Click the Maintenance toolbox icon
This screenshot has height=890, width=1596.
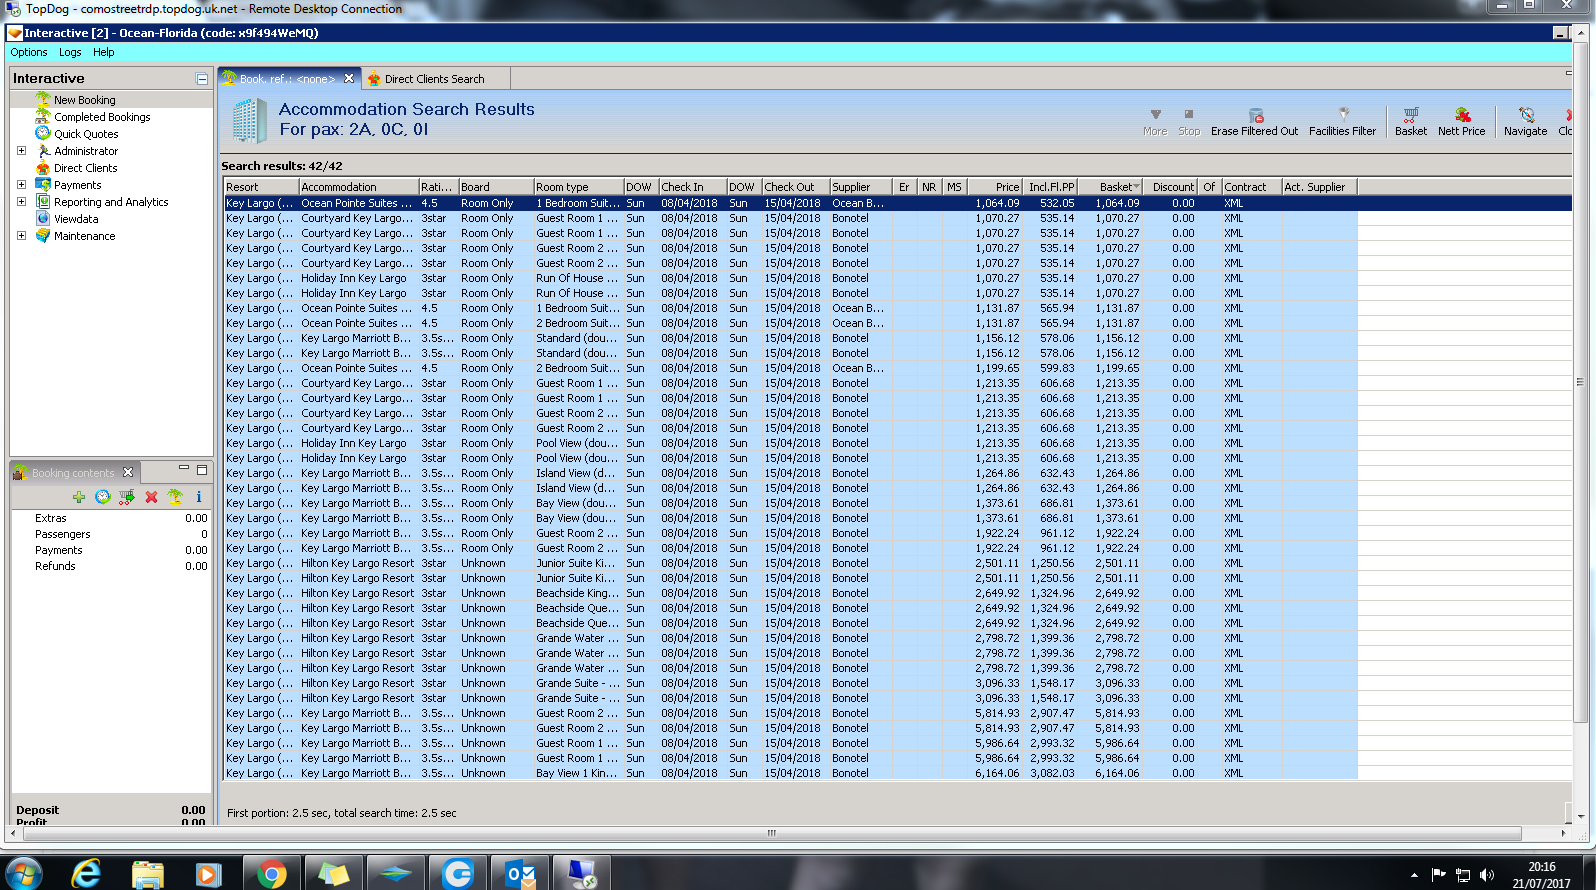pyautogui.click(x=43, y=235)
